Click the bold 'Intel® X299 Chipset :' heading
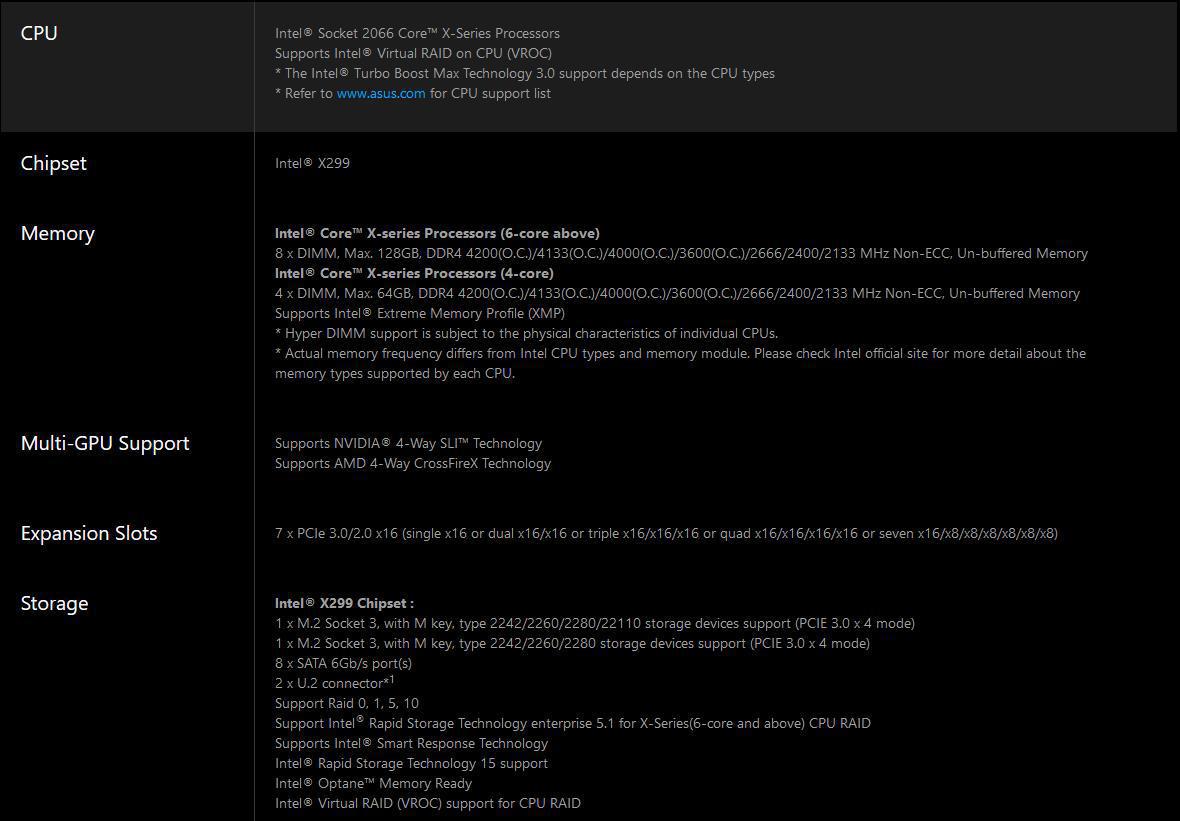Screen dimensions: 1180x821 tap(344, 604)
